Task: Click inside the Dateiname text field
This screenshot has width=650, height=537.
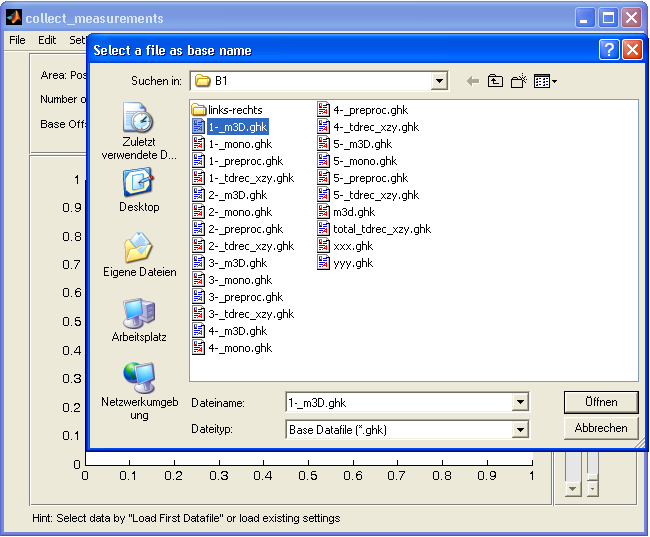Action: (399, 402)
